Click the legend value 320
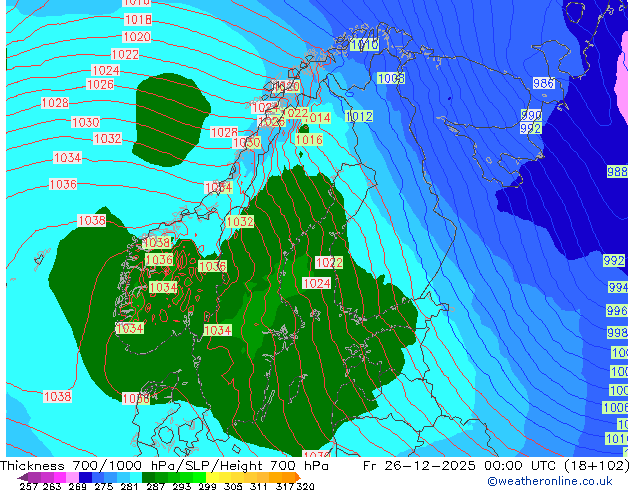 click(x=305, y=486)
